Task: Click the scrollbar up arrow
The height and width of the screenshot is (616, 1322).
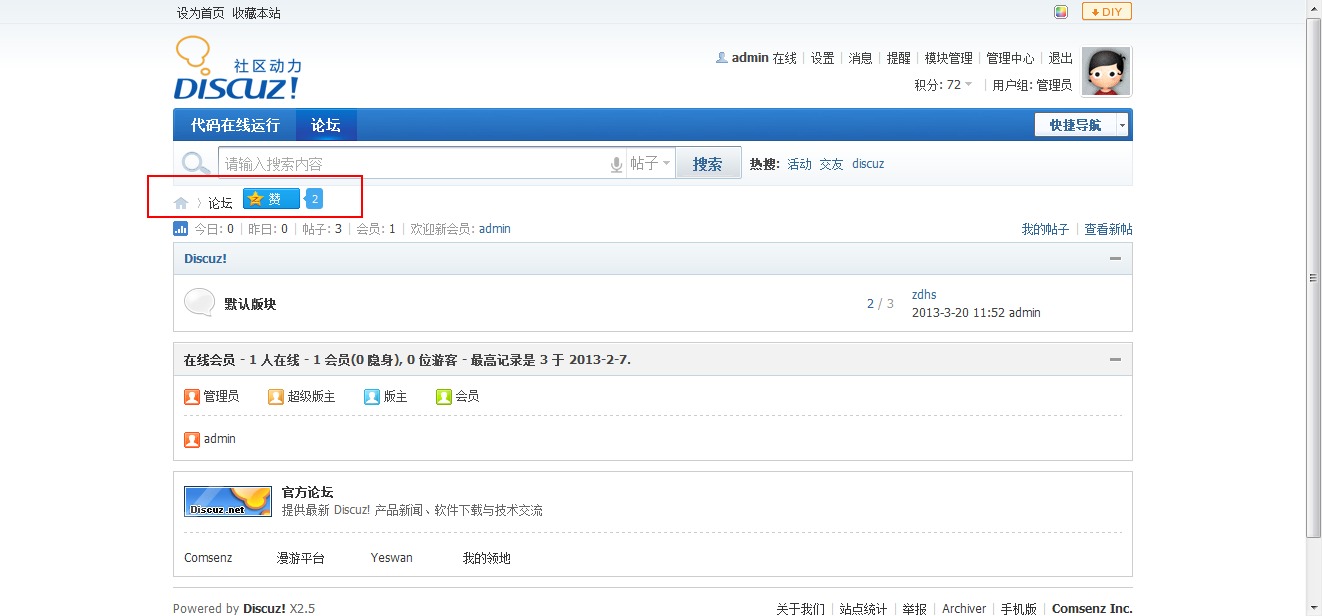Action: (x=1314, y=8)
